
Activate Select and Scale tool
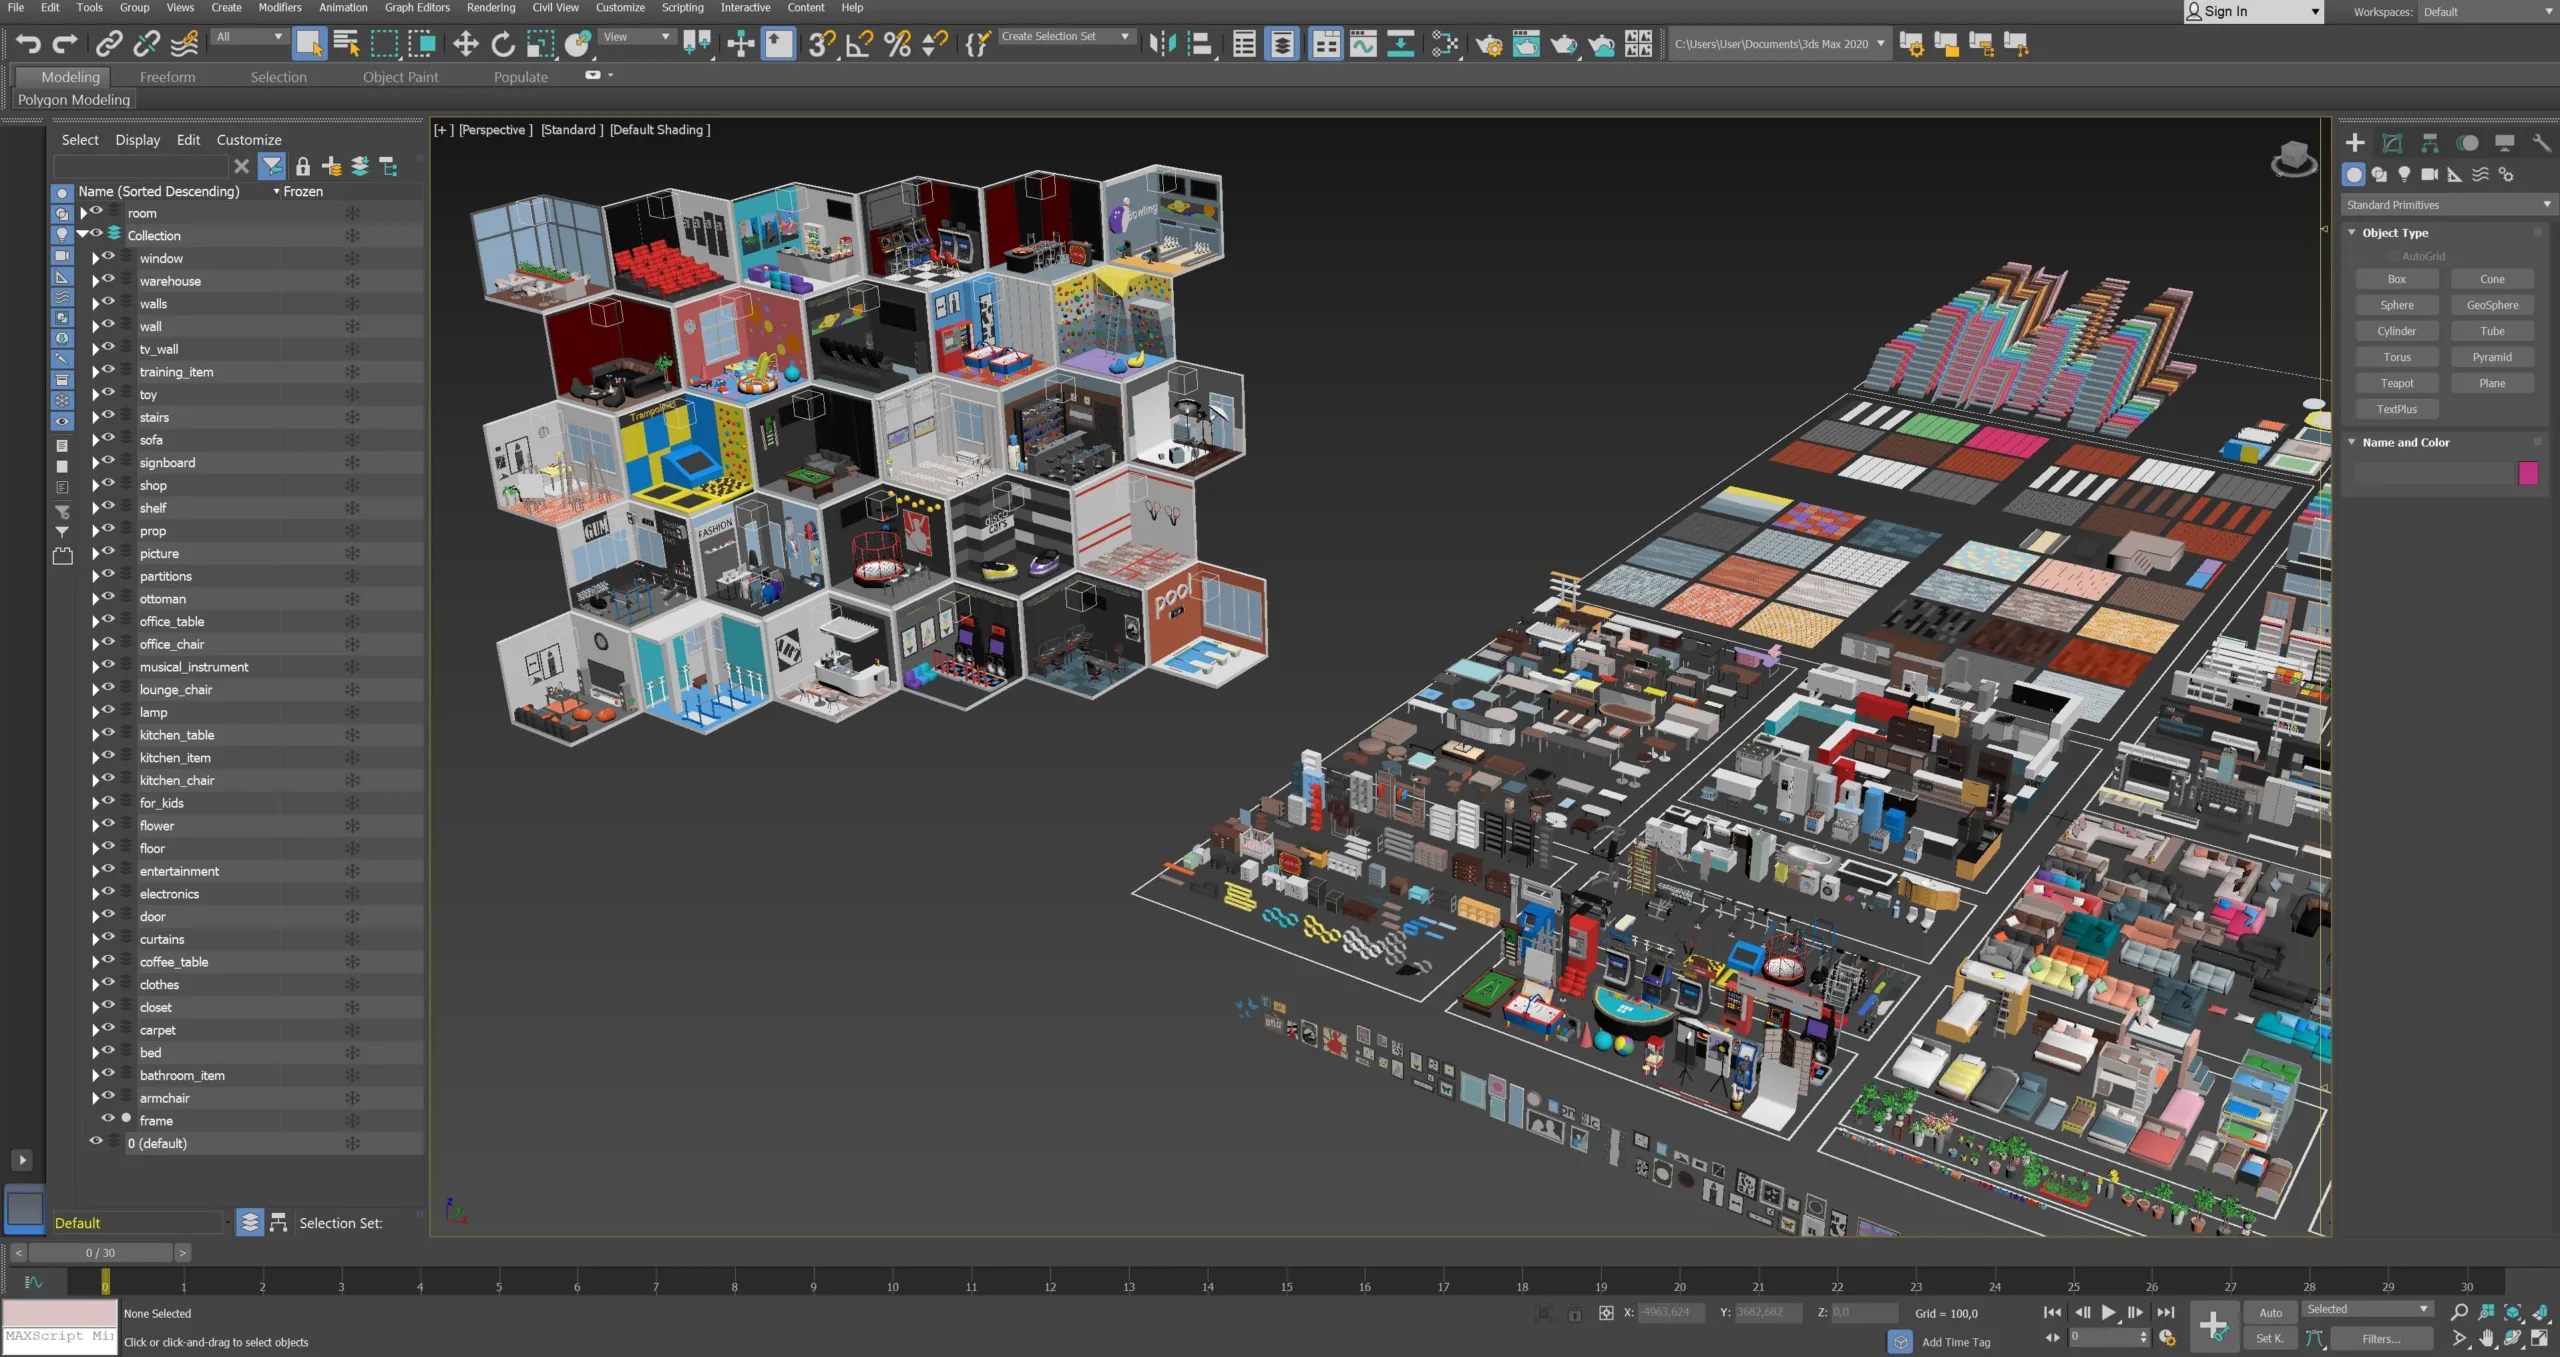[540, 43]
